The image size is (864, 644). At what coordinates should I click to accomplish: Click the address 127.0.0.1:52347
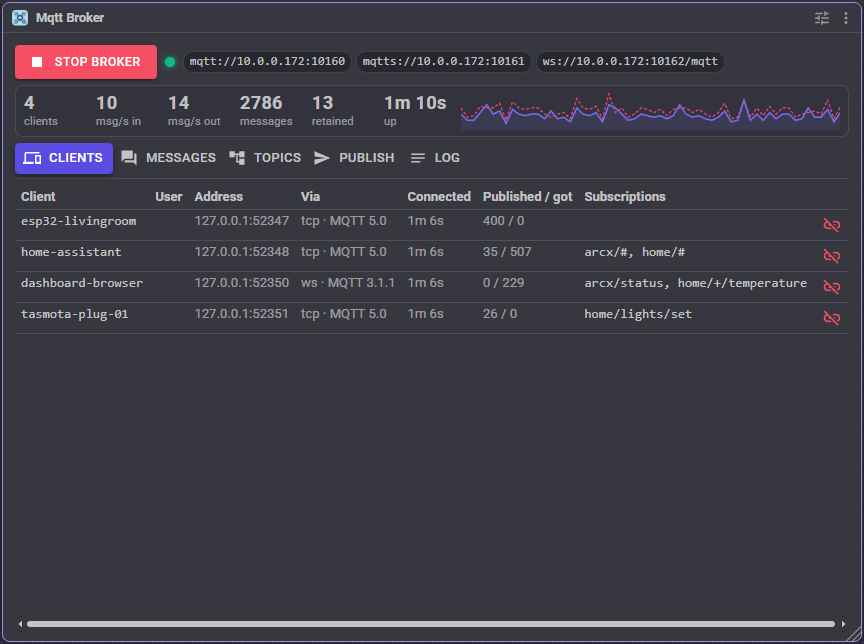pos(241,221)
